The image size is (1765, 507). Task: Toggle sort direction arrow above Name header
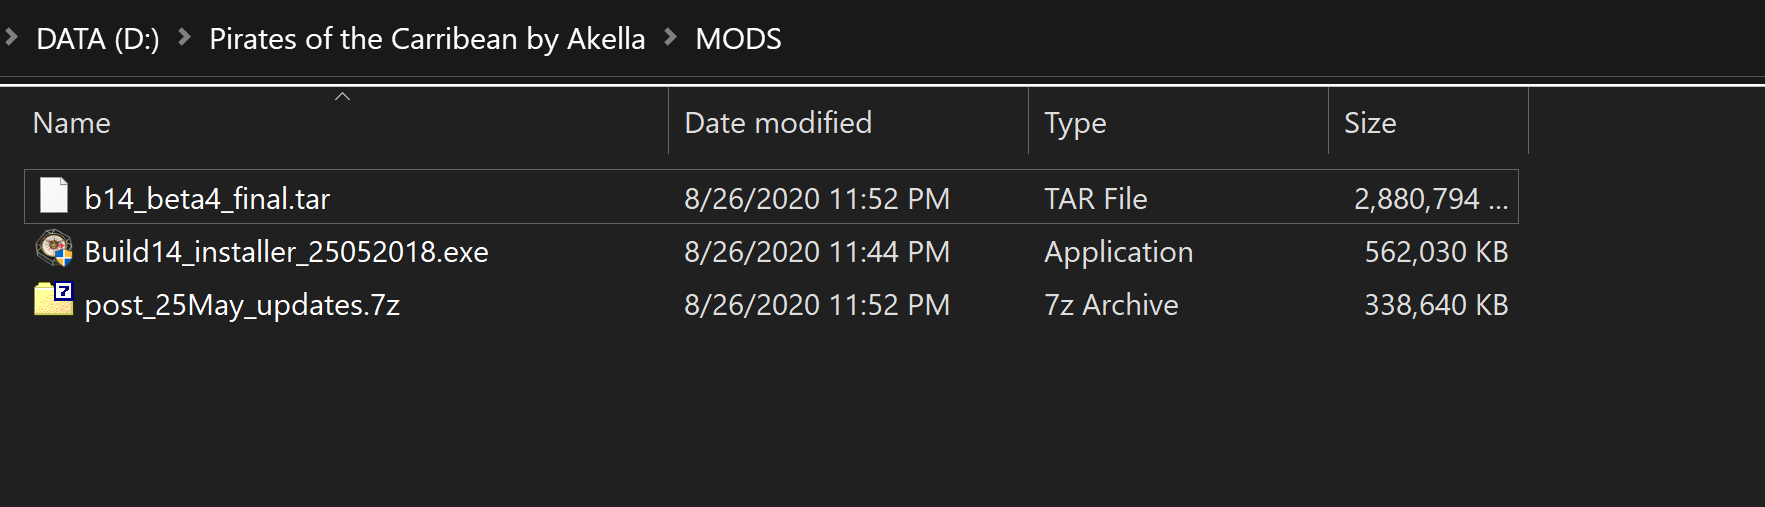tap(342, 96)
